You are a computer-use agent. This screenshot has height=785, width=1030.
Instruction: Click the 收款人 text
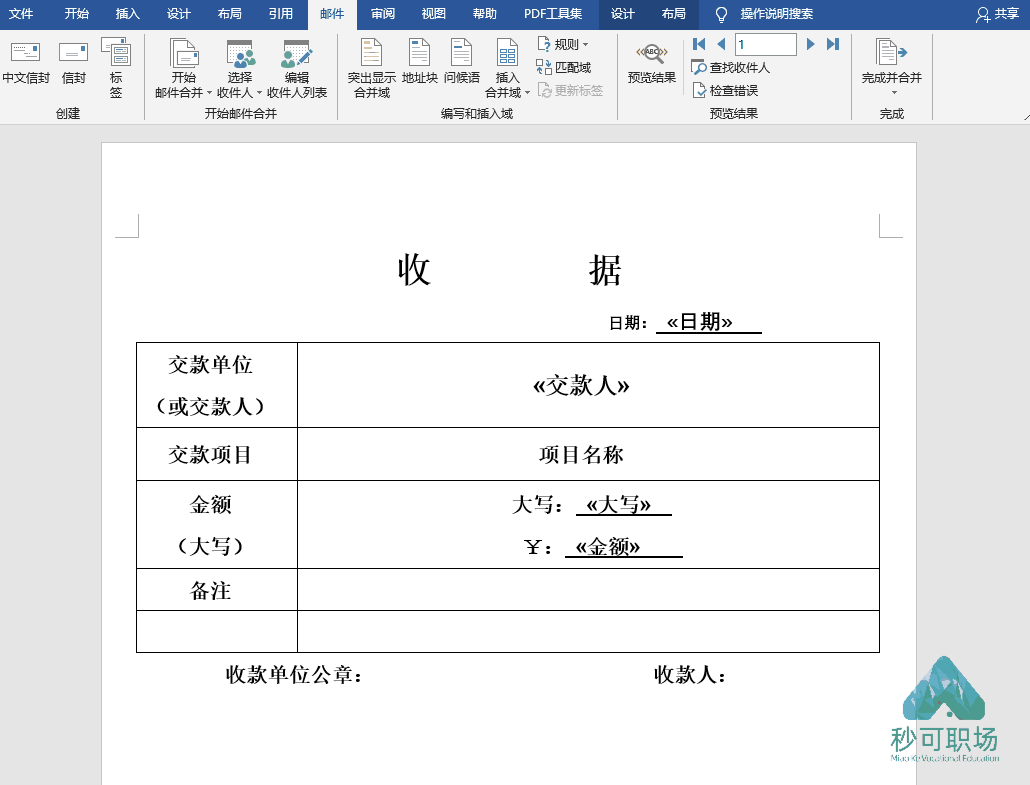point(690,675)
